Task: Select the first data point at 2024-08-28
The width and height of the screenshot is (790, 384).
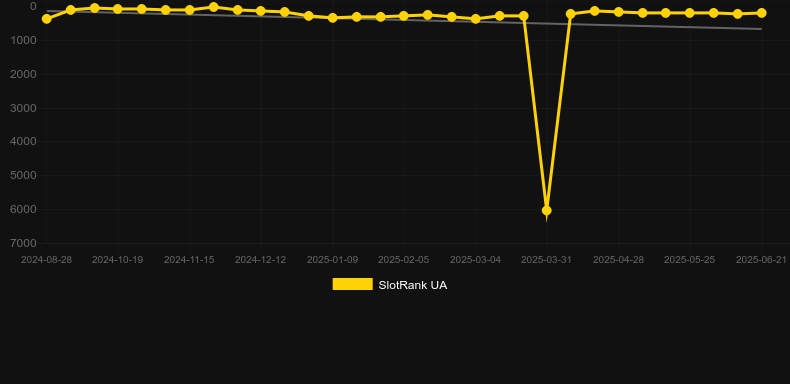Action: [46, 19]
